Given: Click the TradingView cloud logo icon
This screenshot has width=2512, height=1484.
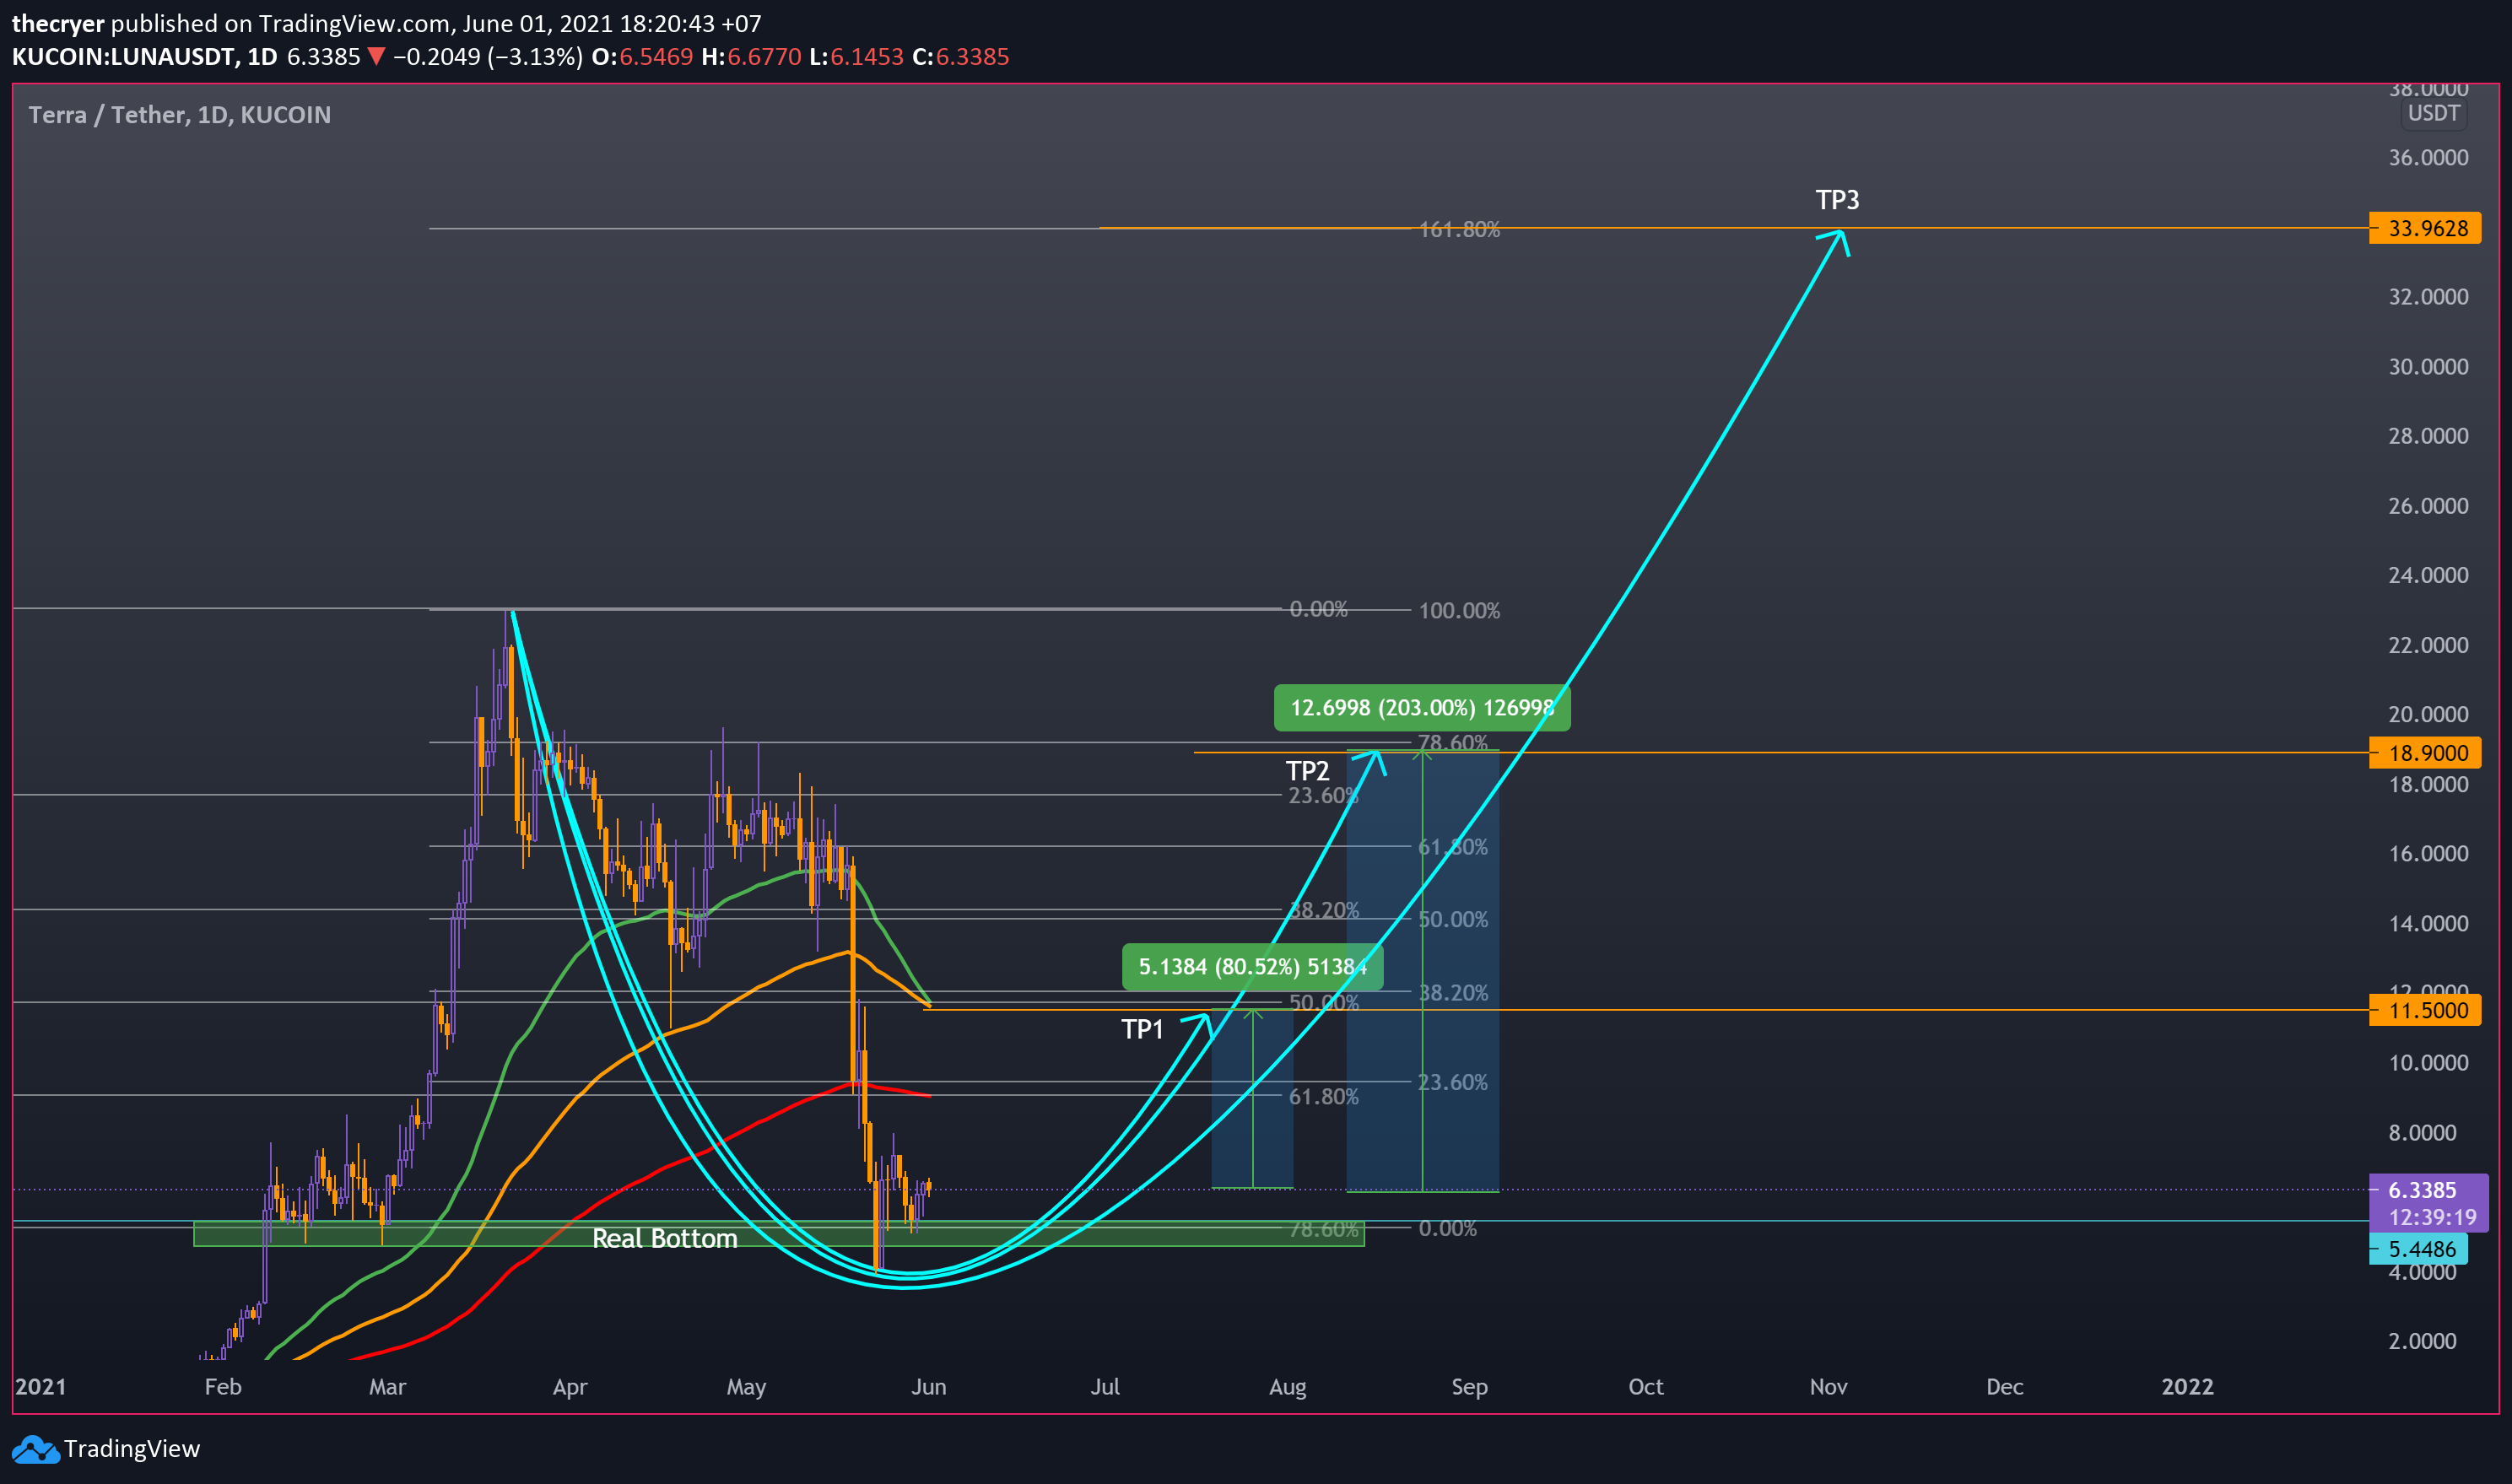Looking at the screenshot, I should click(35, 1449).
